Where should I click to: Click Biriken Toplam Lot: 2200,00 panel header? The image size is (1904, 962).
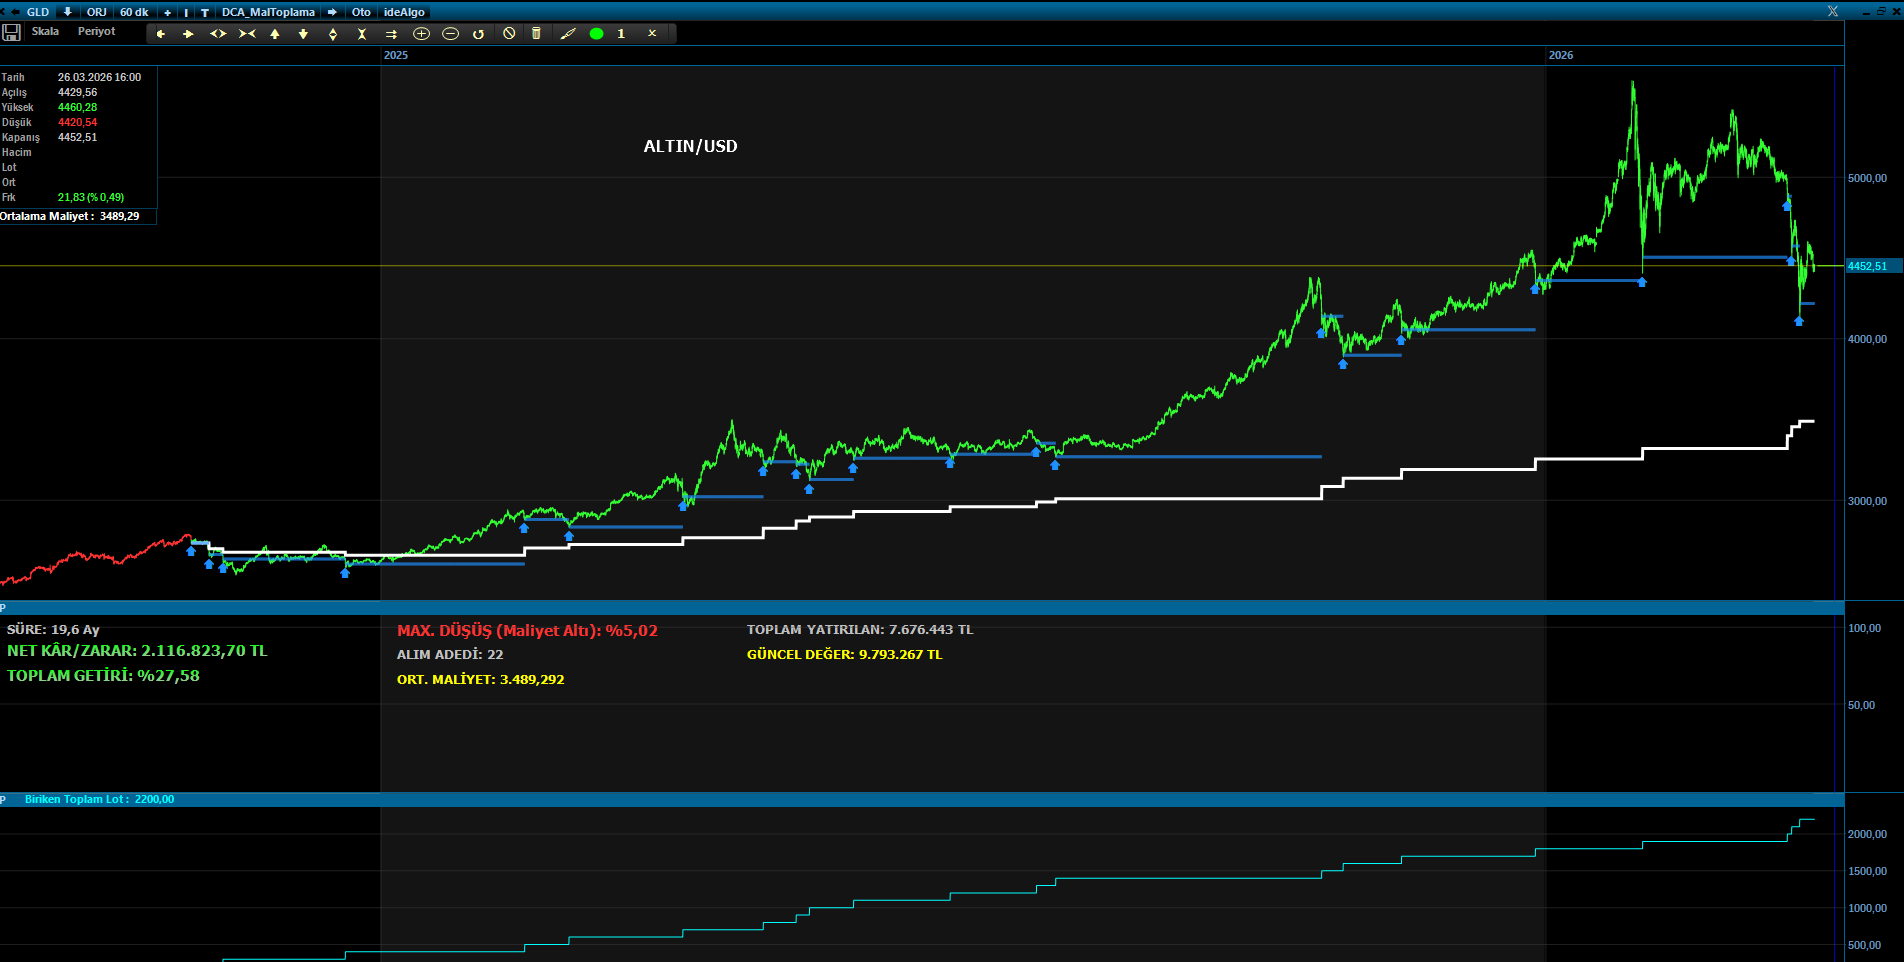click(x=99, y=799)
